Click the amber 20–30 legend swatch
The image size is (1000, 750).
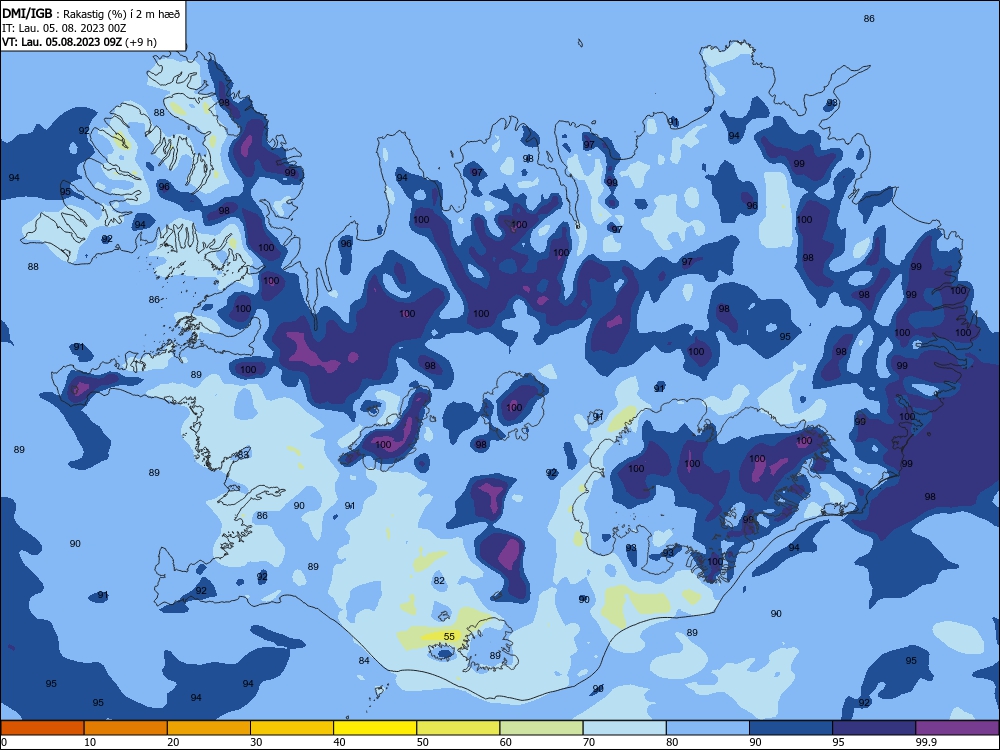[209, 728]
